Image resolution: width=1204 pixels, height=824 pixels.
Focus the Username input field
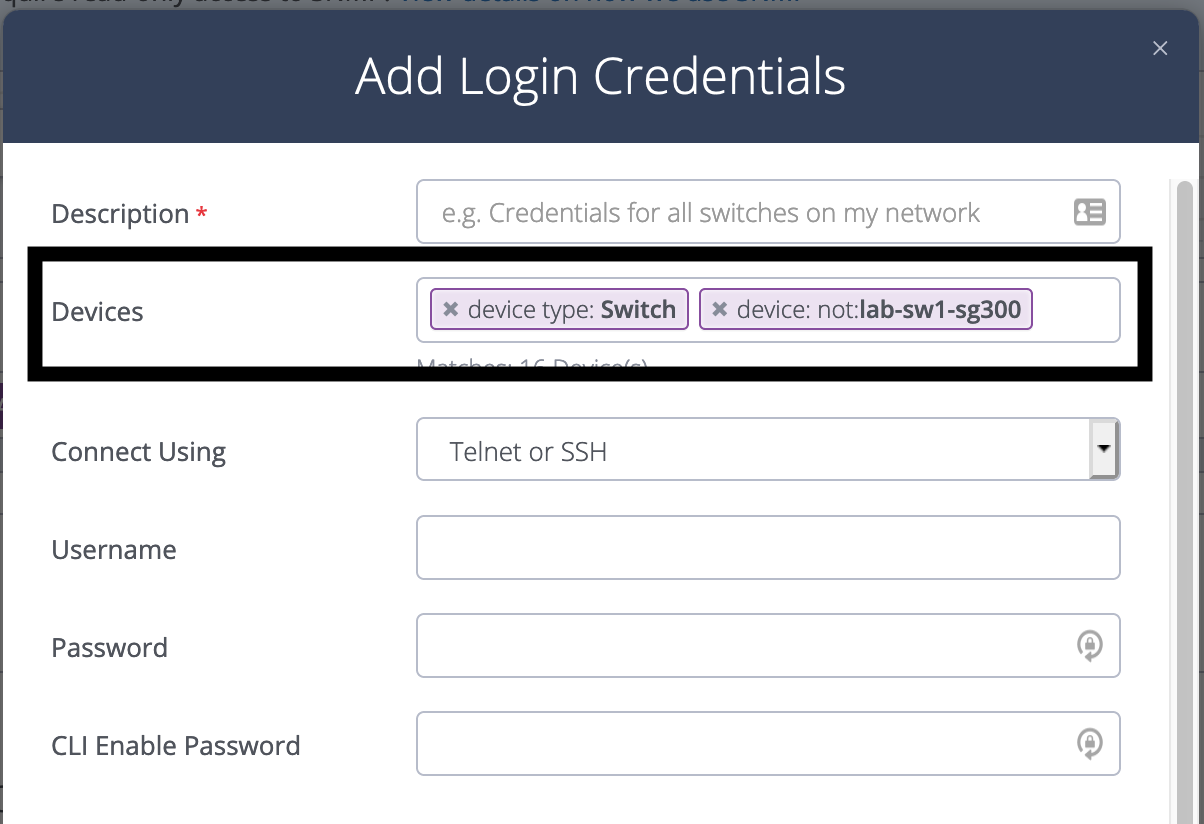[x=768, y=547]
